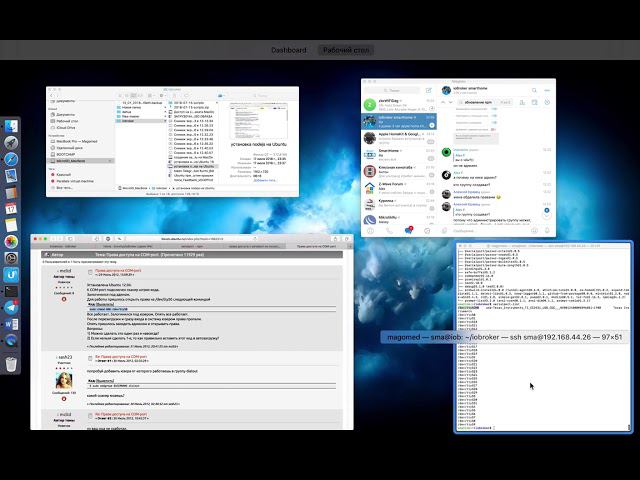
Task: Open the blue U app in Dock
Action: point(11,275)
